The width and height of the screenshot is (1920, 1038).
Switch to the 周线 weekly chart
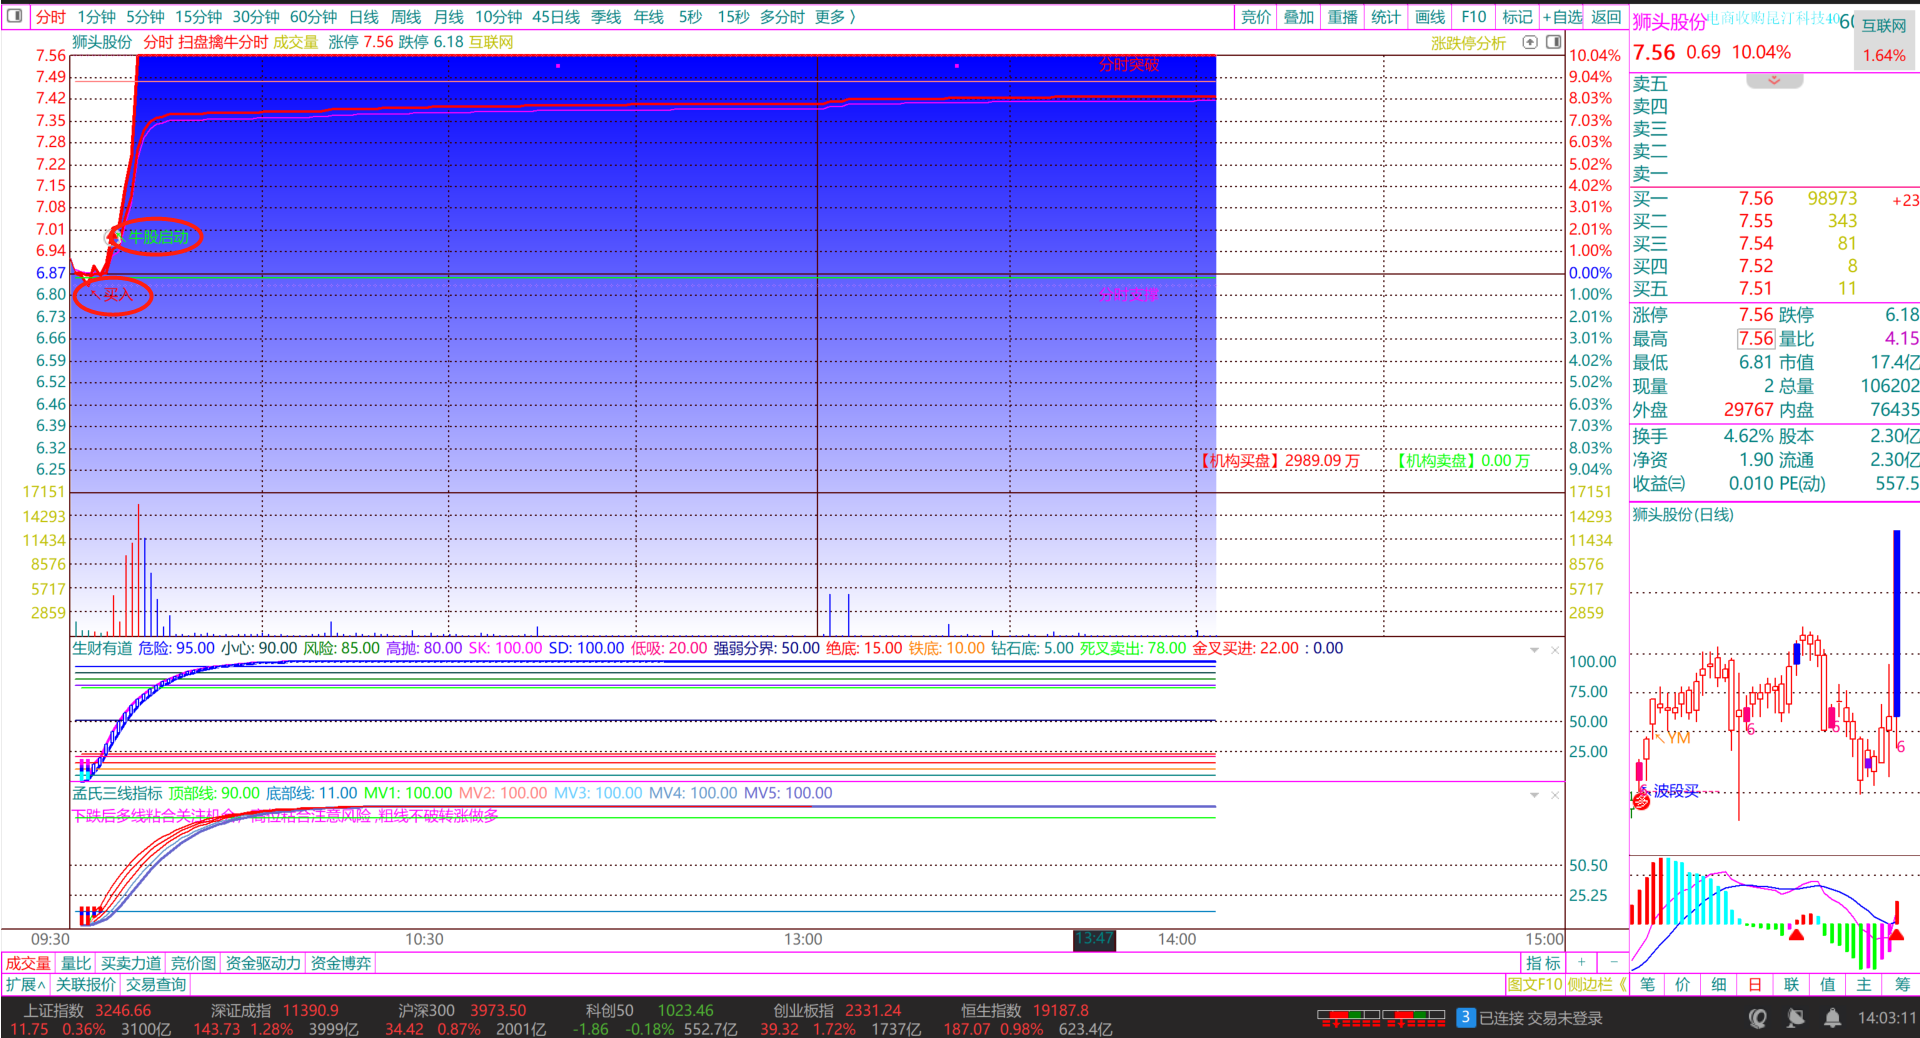(x=406, y=17)
